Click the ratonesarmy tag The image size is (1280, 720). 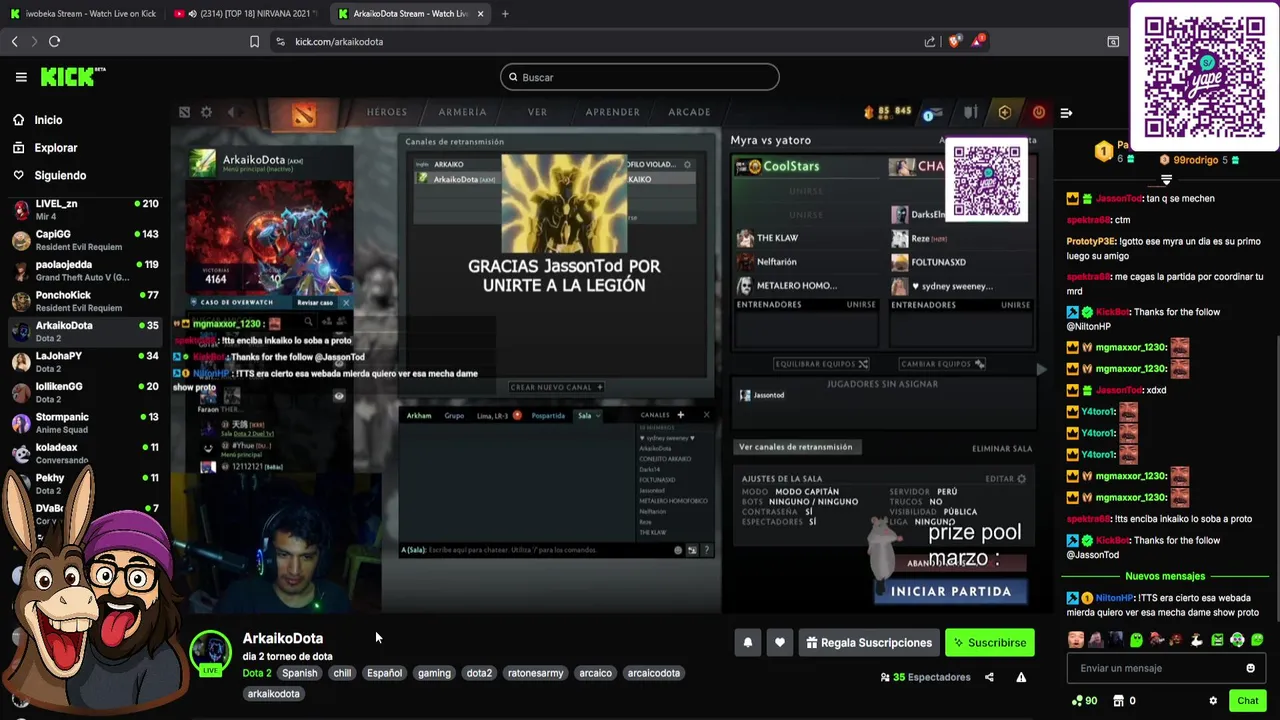click(536, 673)
